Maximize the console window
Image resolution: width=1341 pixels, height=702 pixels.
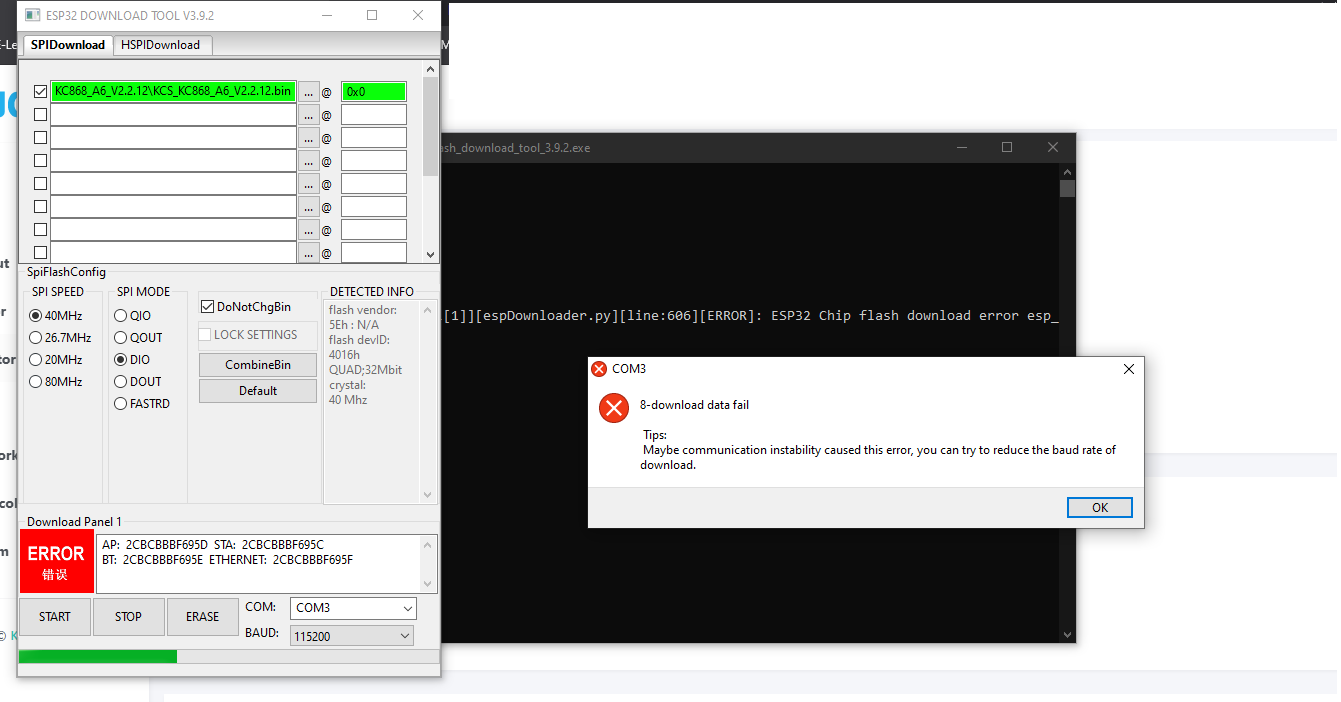click(1007, 147)
